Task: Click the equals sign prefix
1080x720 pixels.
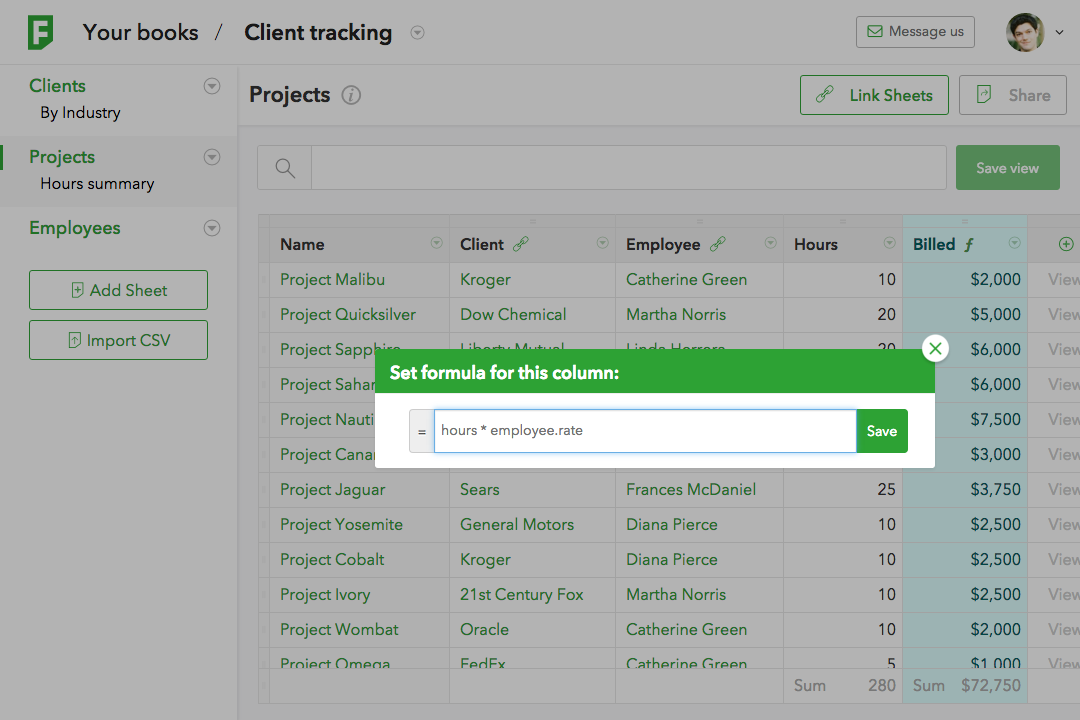Action: 422,431
